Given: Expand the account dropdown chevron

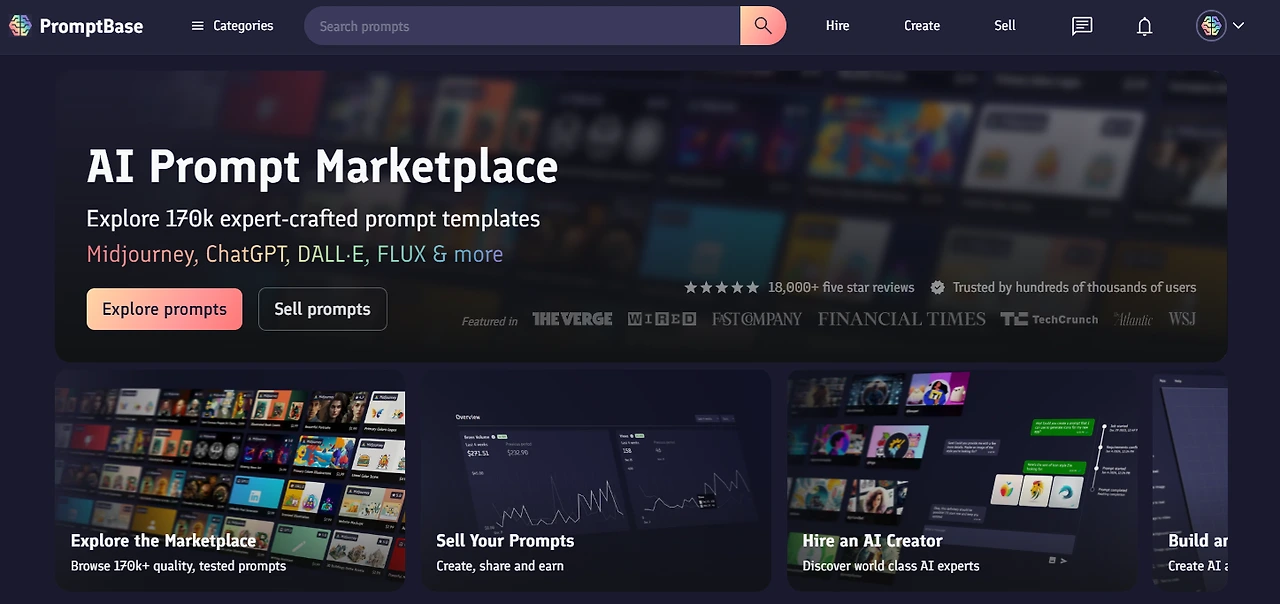Looking at the screenshot, I should (x=1239, y=26).
